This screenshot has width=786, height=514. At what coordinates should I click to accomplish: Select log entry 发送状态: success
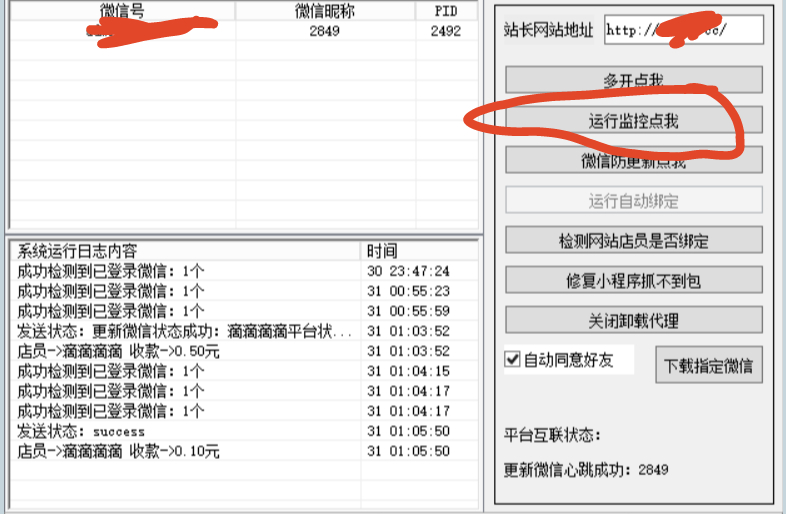(x=244, y=431)
